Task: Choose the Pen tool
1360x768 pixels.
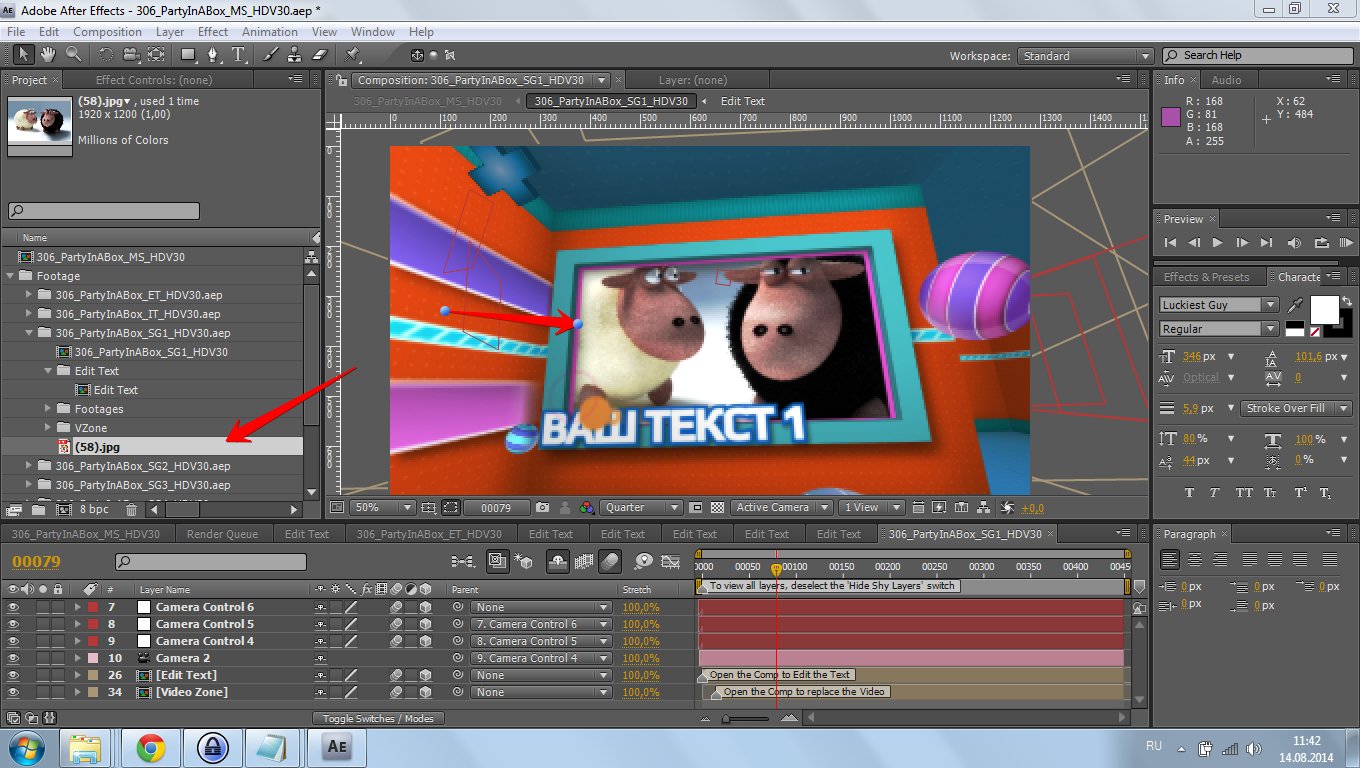Action: point(213,55)
